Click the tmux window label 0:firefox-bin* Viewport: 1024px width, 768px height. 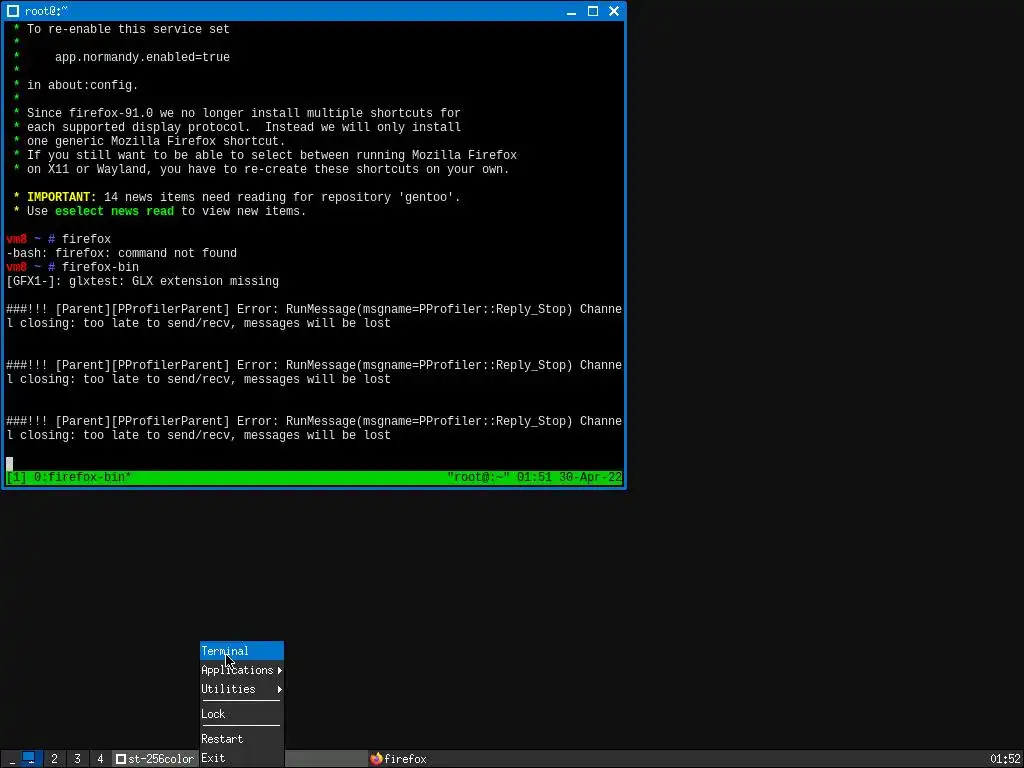(x=82, y=477)
